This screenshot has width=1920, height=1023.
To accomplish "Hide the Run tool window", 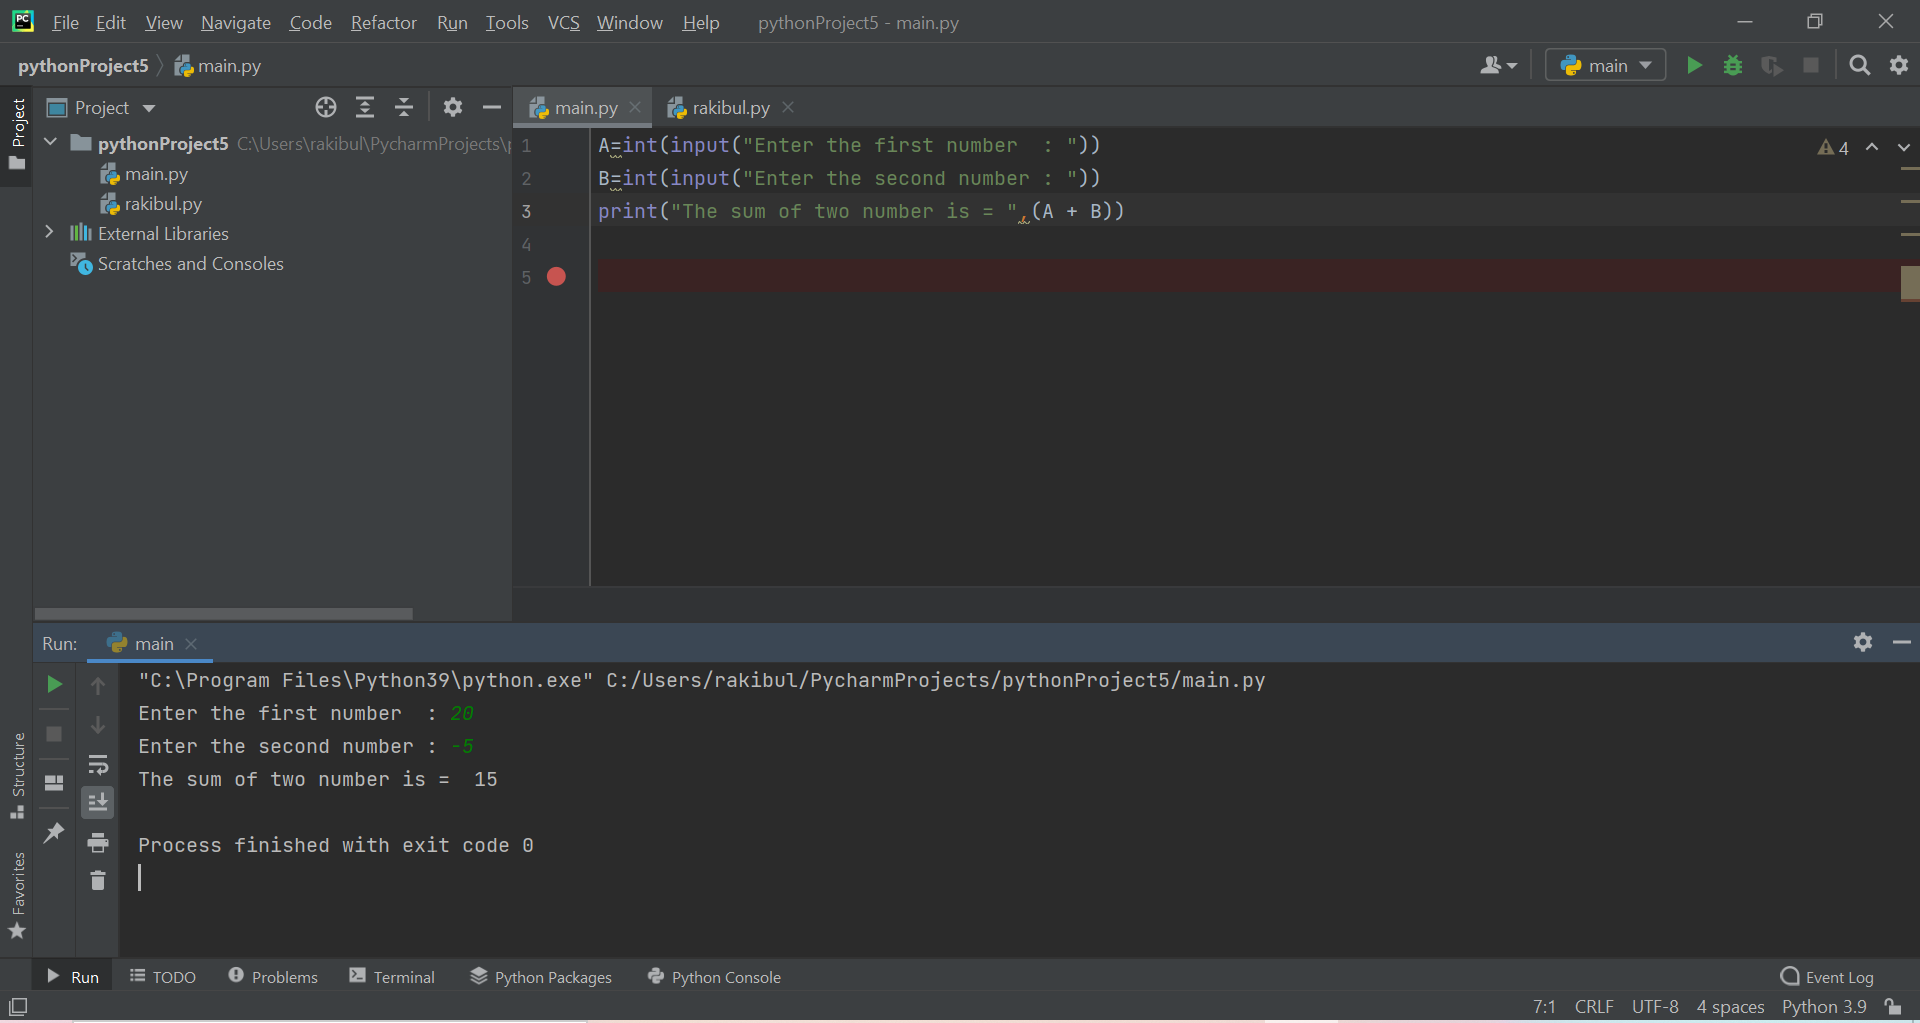I will 1902,642.
